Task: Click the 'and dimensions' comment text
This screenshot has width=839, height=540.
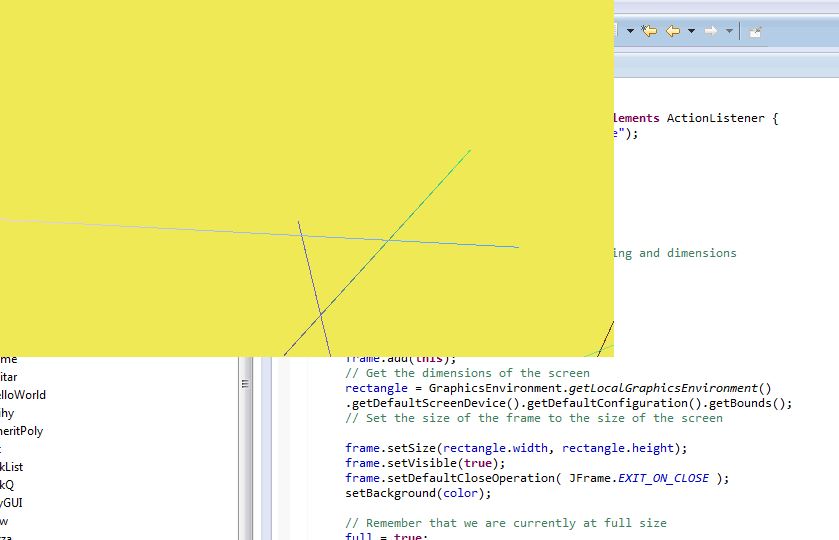Action: click(688, 253)
